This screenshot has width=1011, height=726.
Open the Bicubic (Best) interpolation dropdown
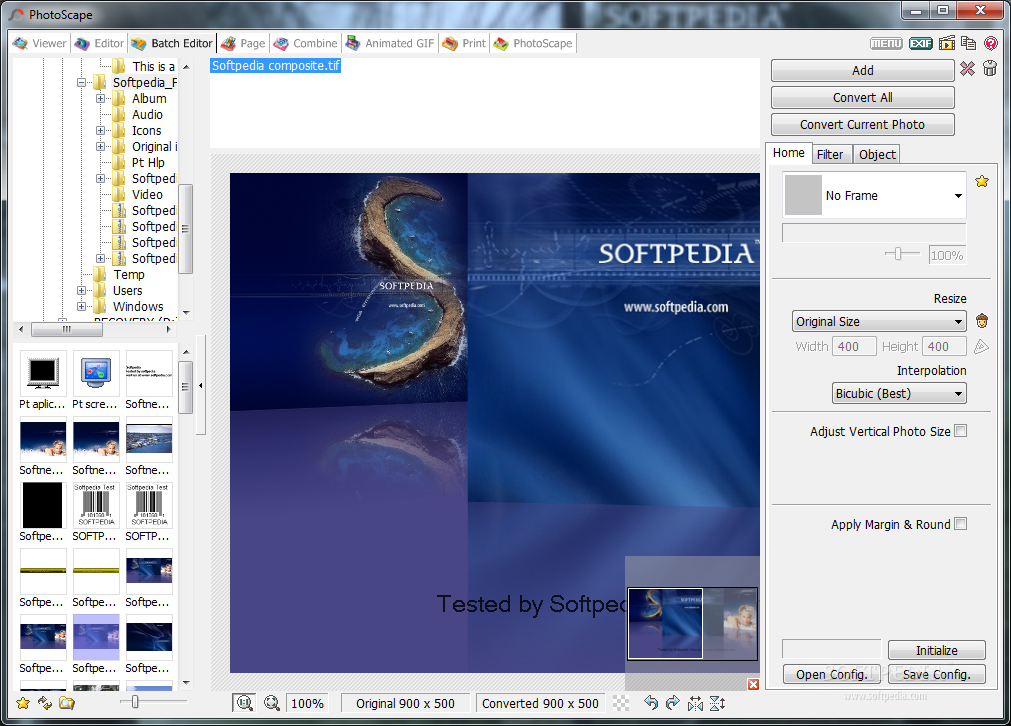899,393
